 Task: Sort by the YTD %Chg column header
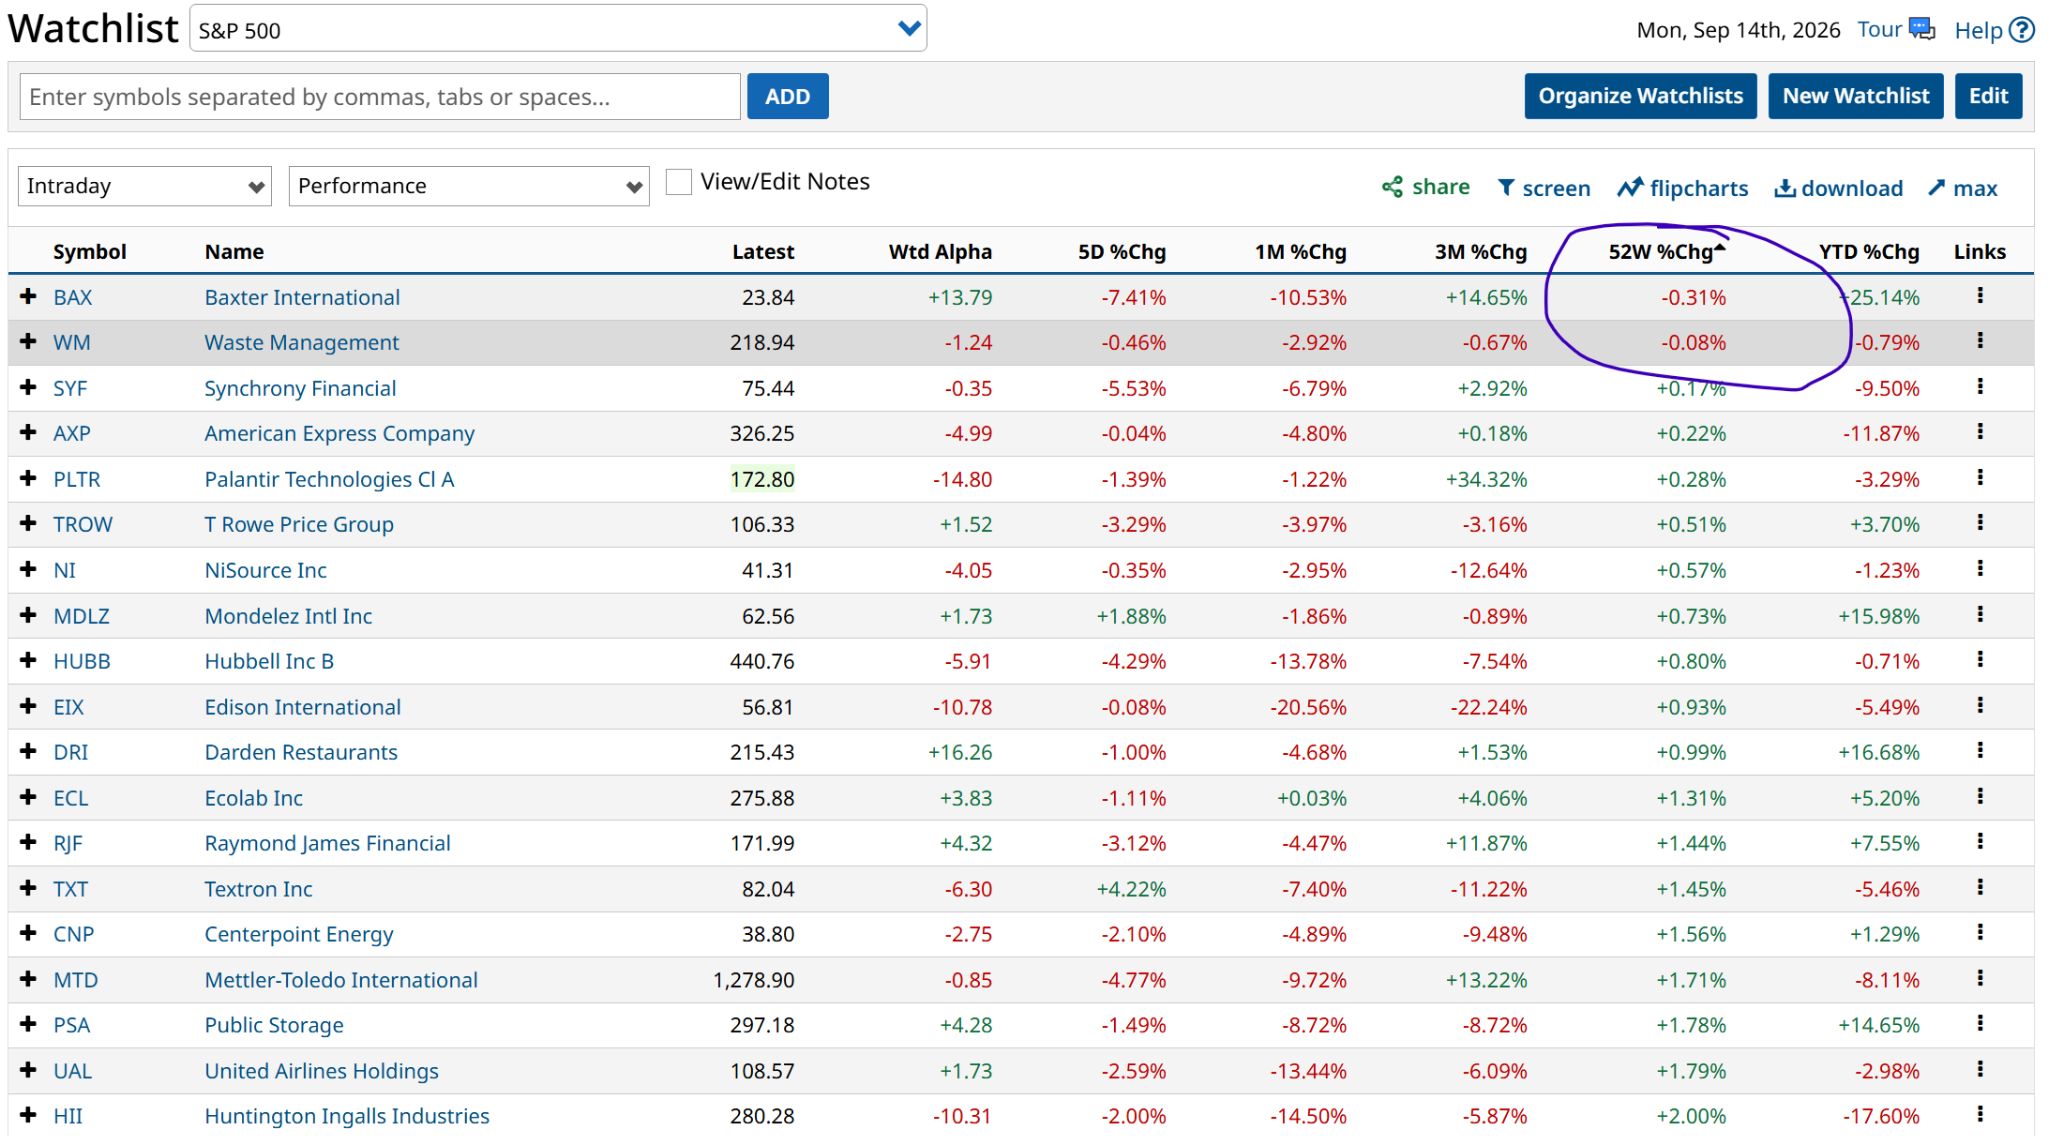pos(1868,252)
